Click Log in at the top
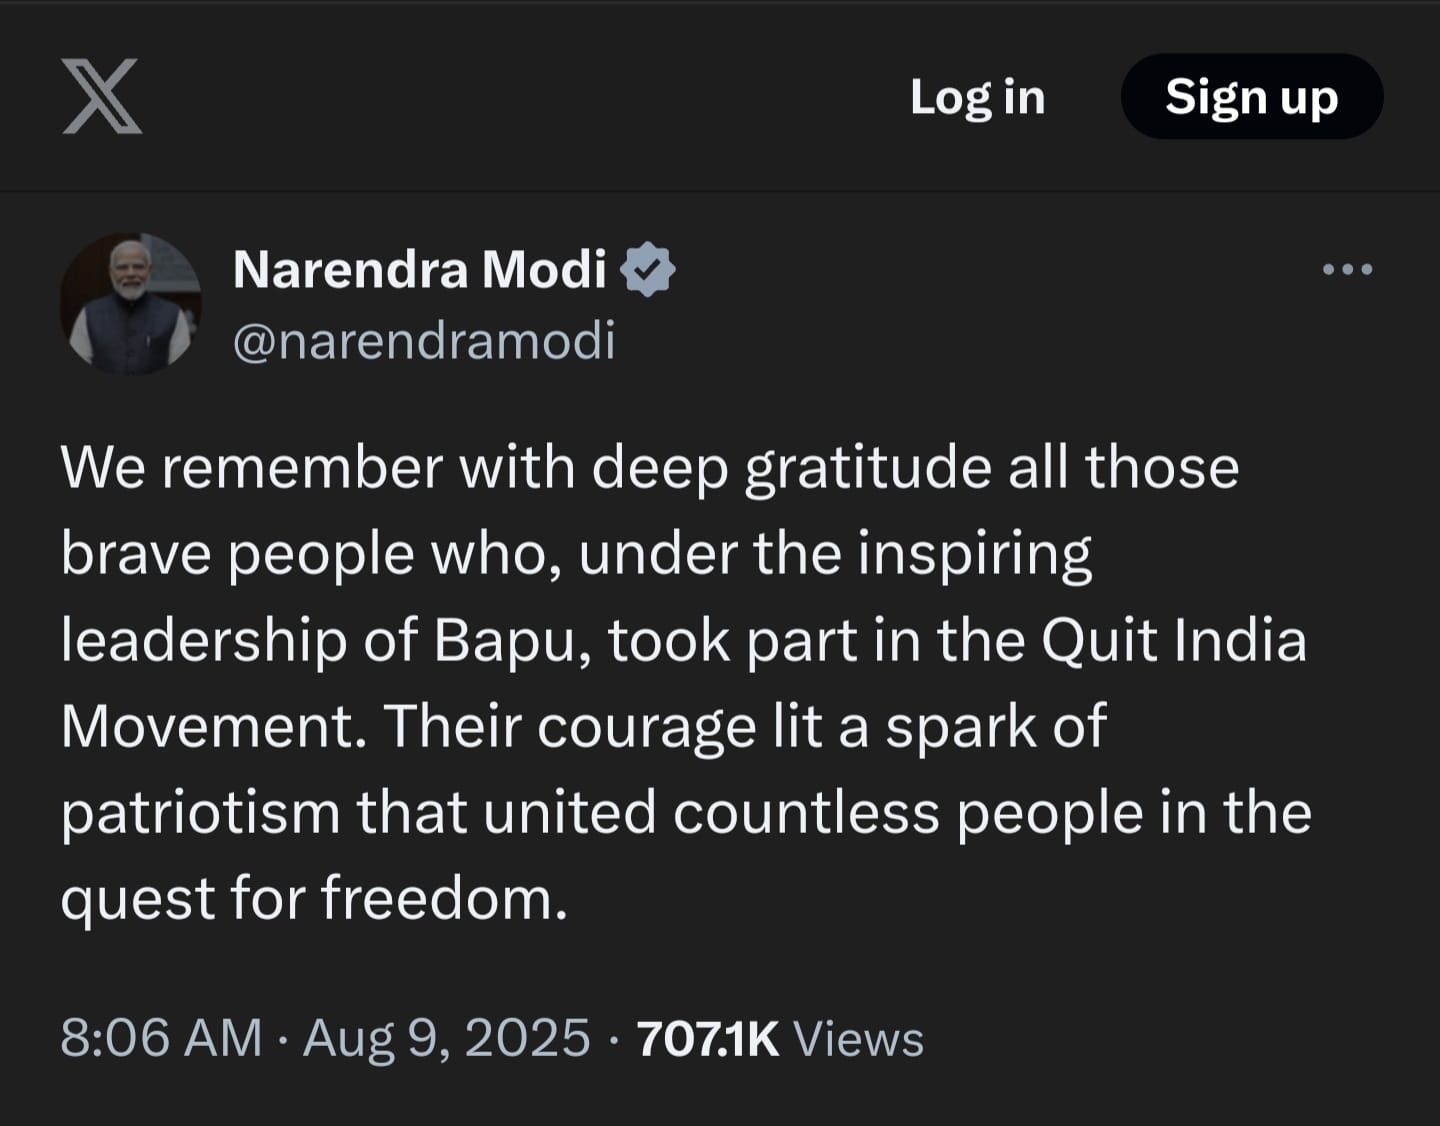Viewport: 1440px width, 1126px height. pyautogui.click(x=977, y=97)
